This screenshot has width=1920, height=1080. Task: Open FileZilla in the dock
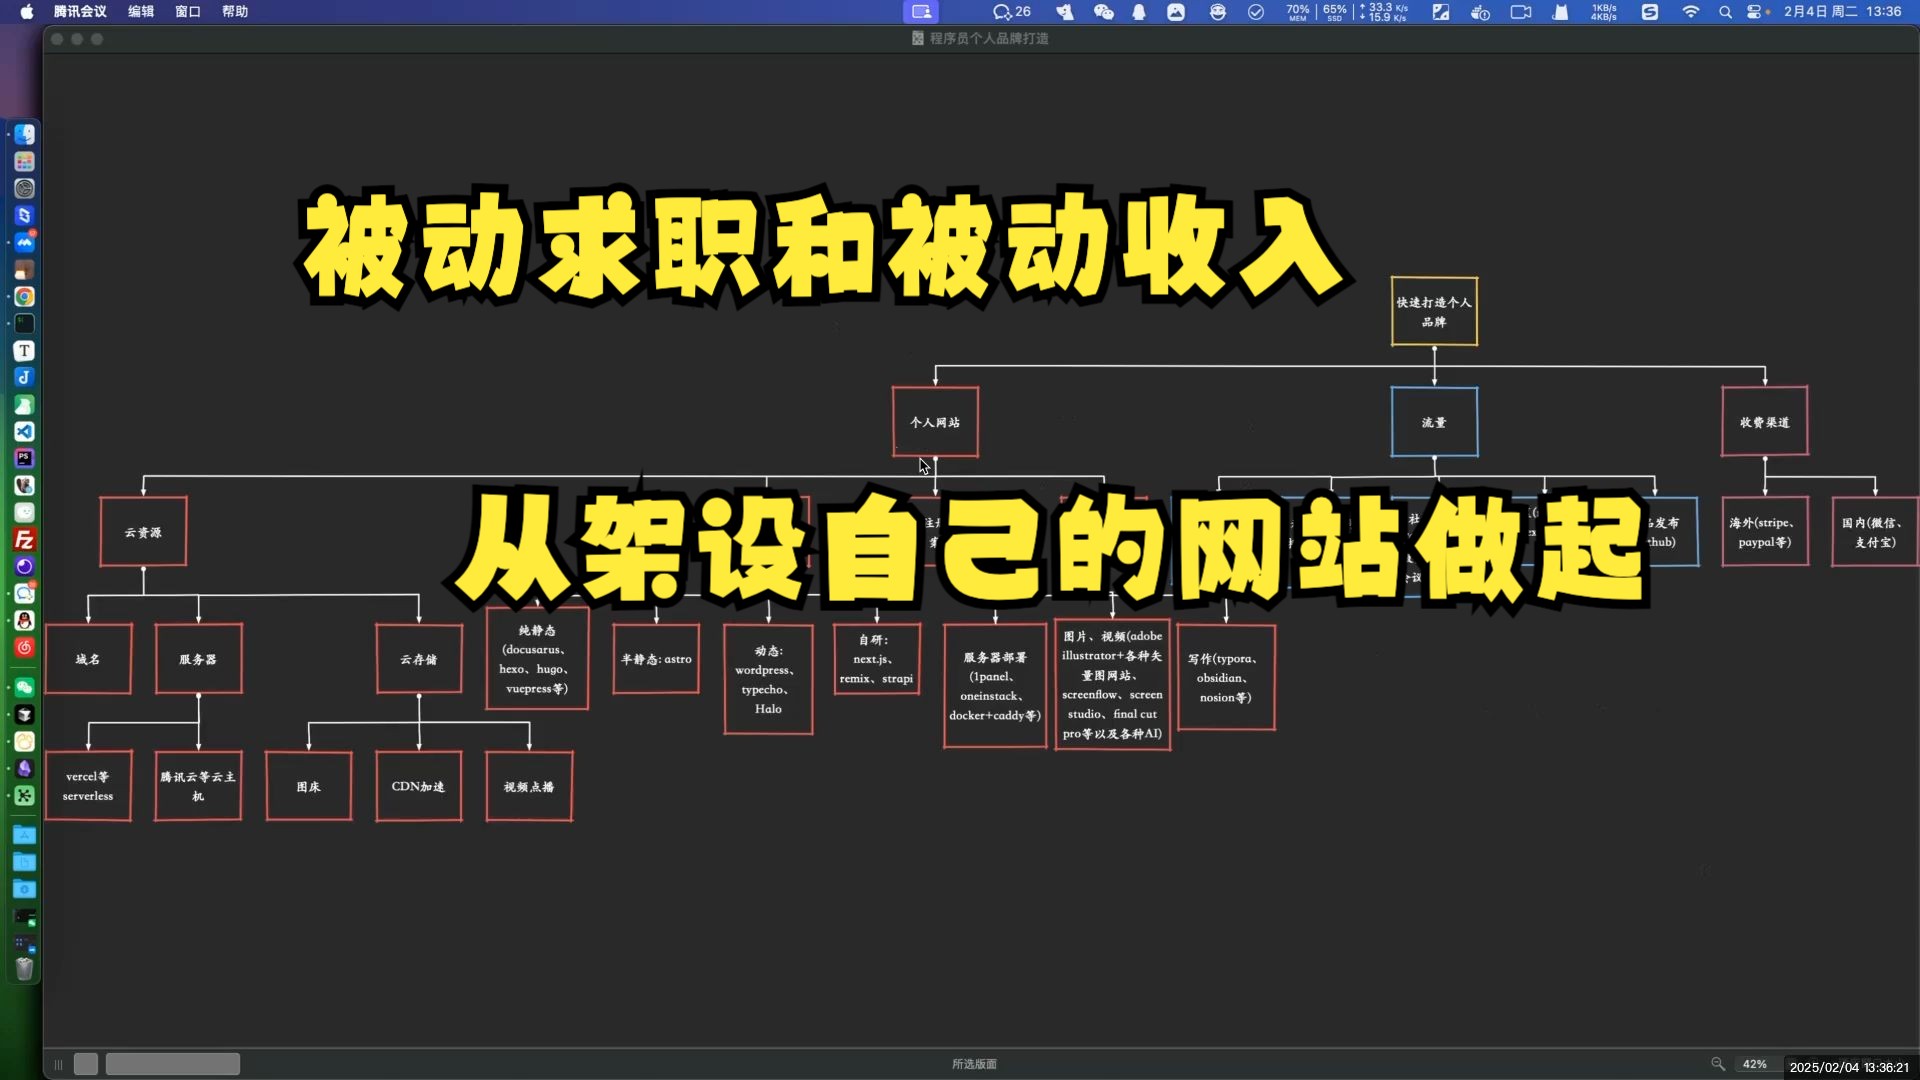(25, 540)
